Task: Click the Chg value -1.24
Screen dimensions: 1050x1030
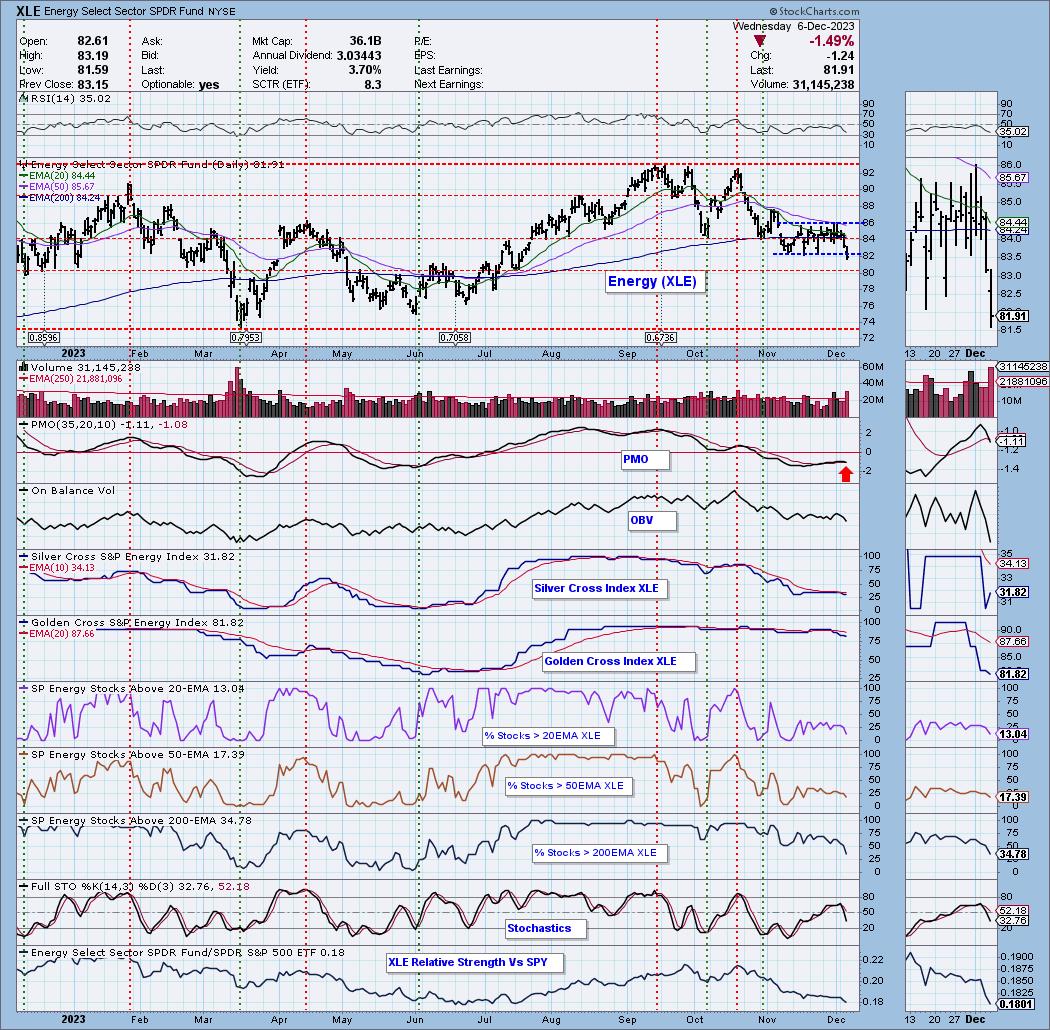Action: (840, 56)
